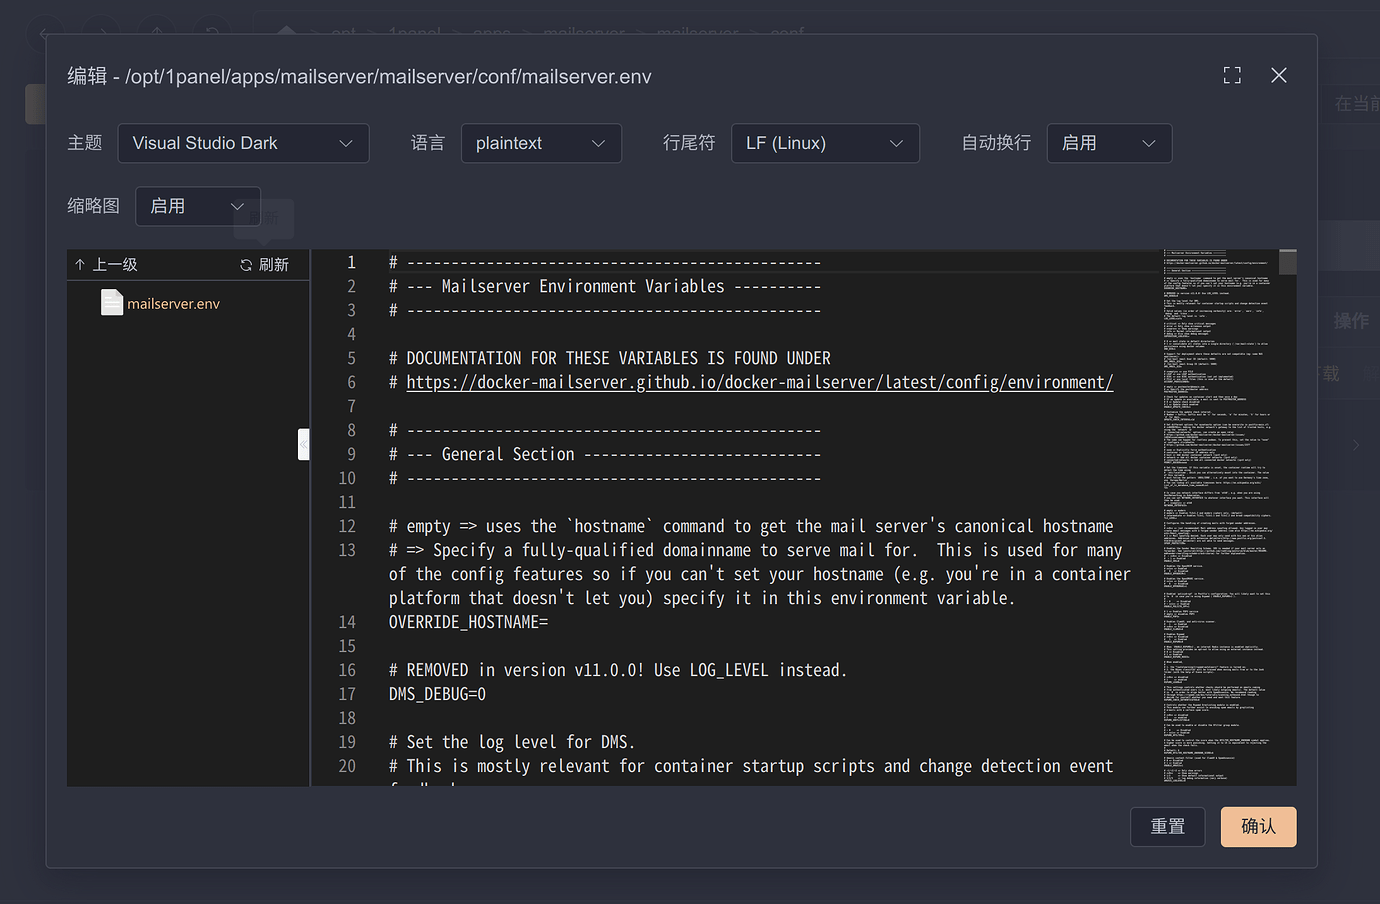Confirm changes with the 确认 button
1380x904 pixels.
(x=1258, y=827)
